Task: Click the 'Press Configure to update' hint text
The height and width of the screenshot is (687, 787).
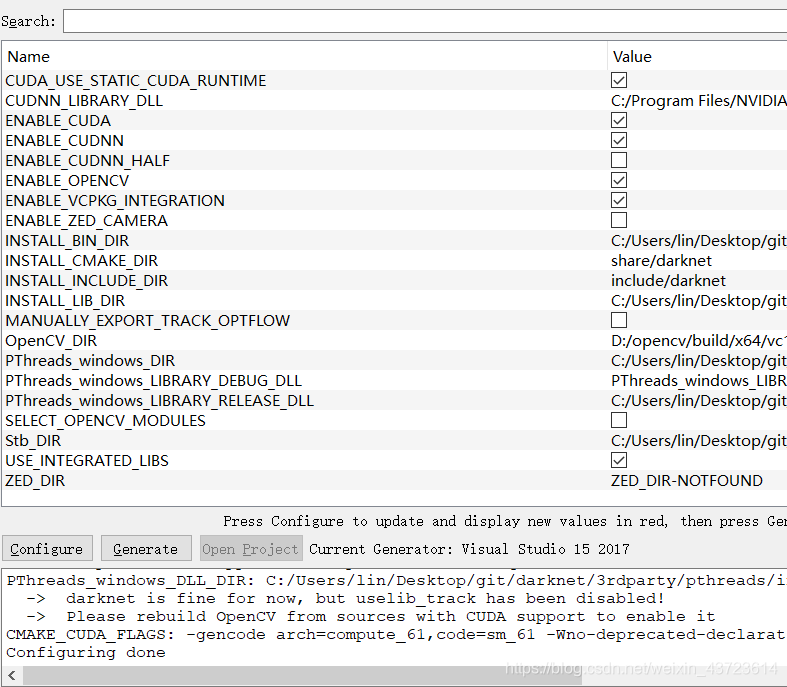Action: [x=504, y=521]
